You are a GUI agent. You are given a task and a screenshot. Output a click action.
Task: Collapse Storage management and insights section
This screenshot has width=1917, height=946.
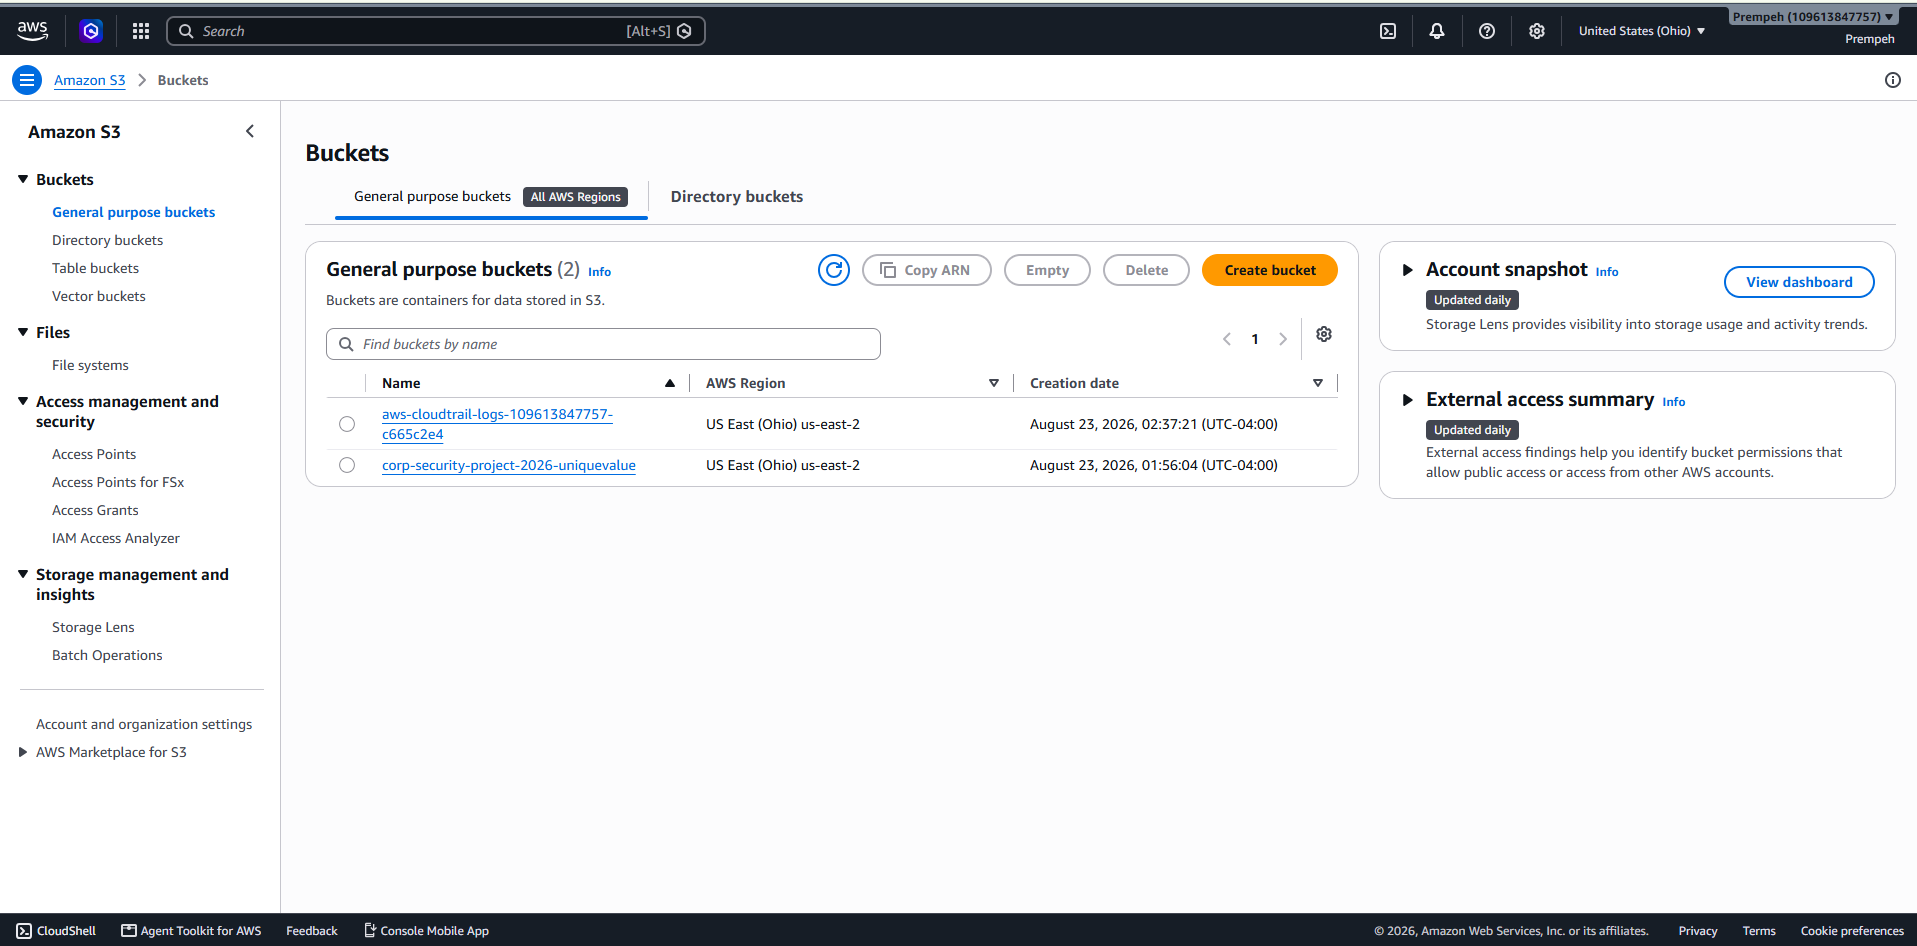pyautogui.click(x=23, y=574)
